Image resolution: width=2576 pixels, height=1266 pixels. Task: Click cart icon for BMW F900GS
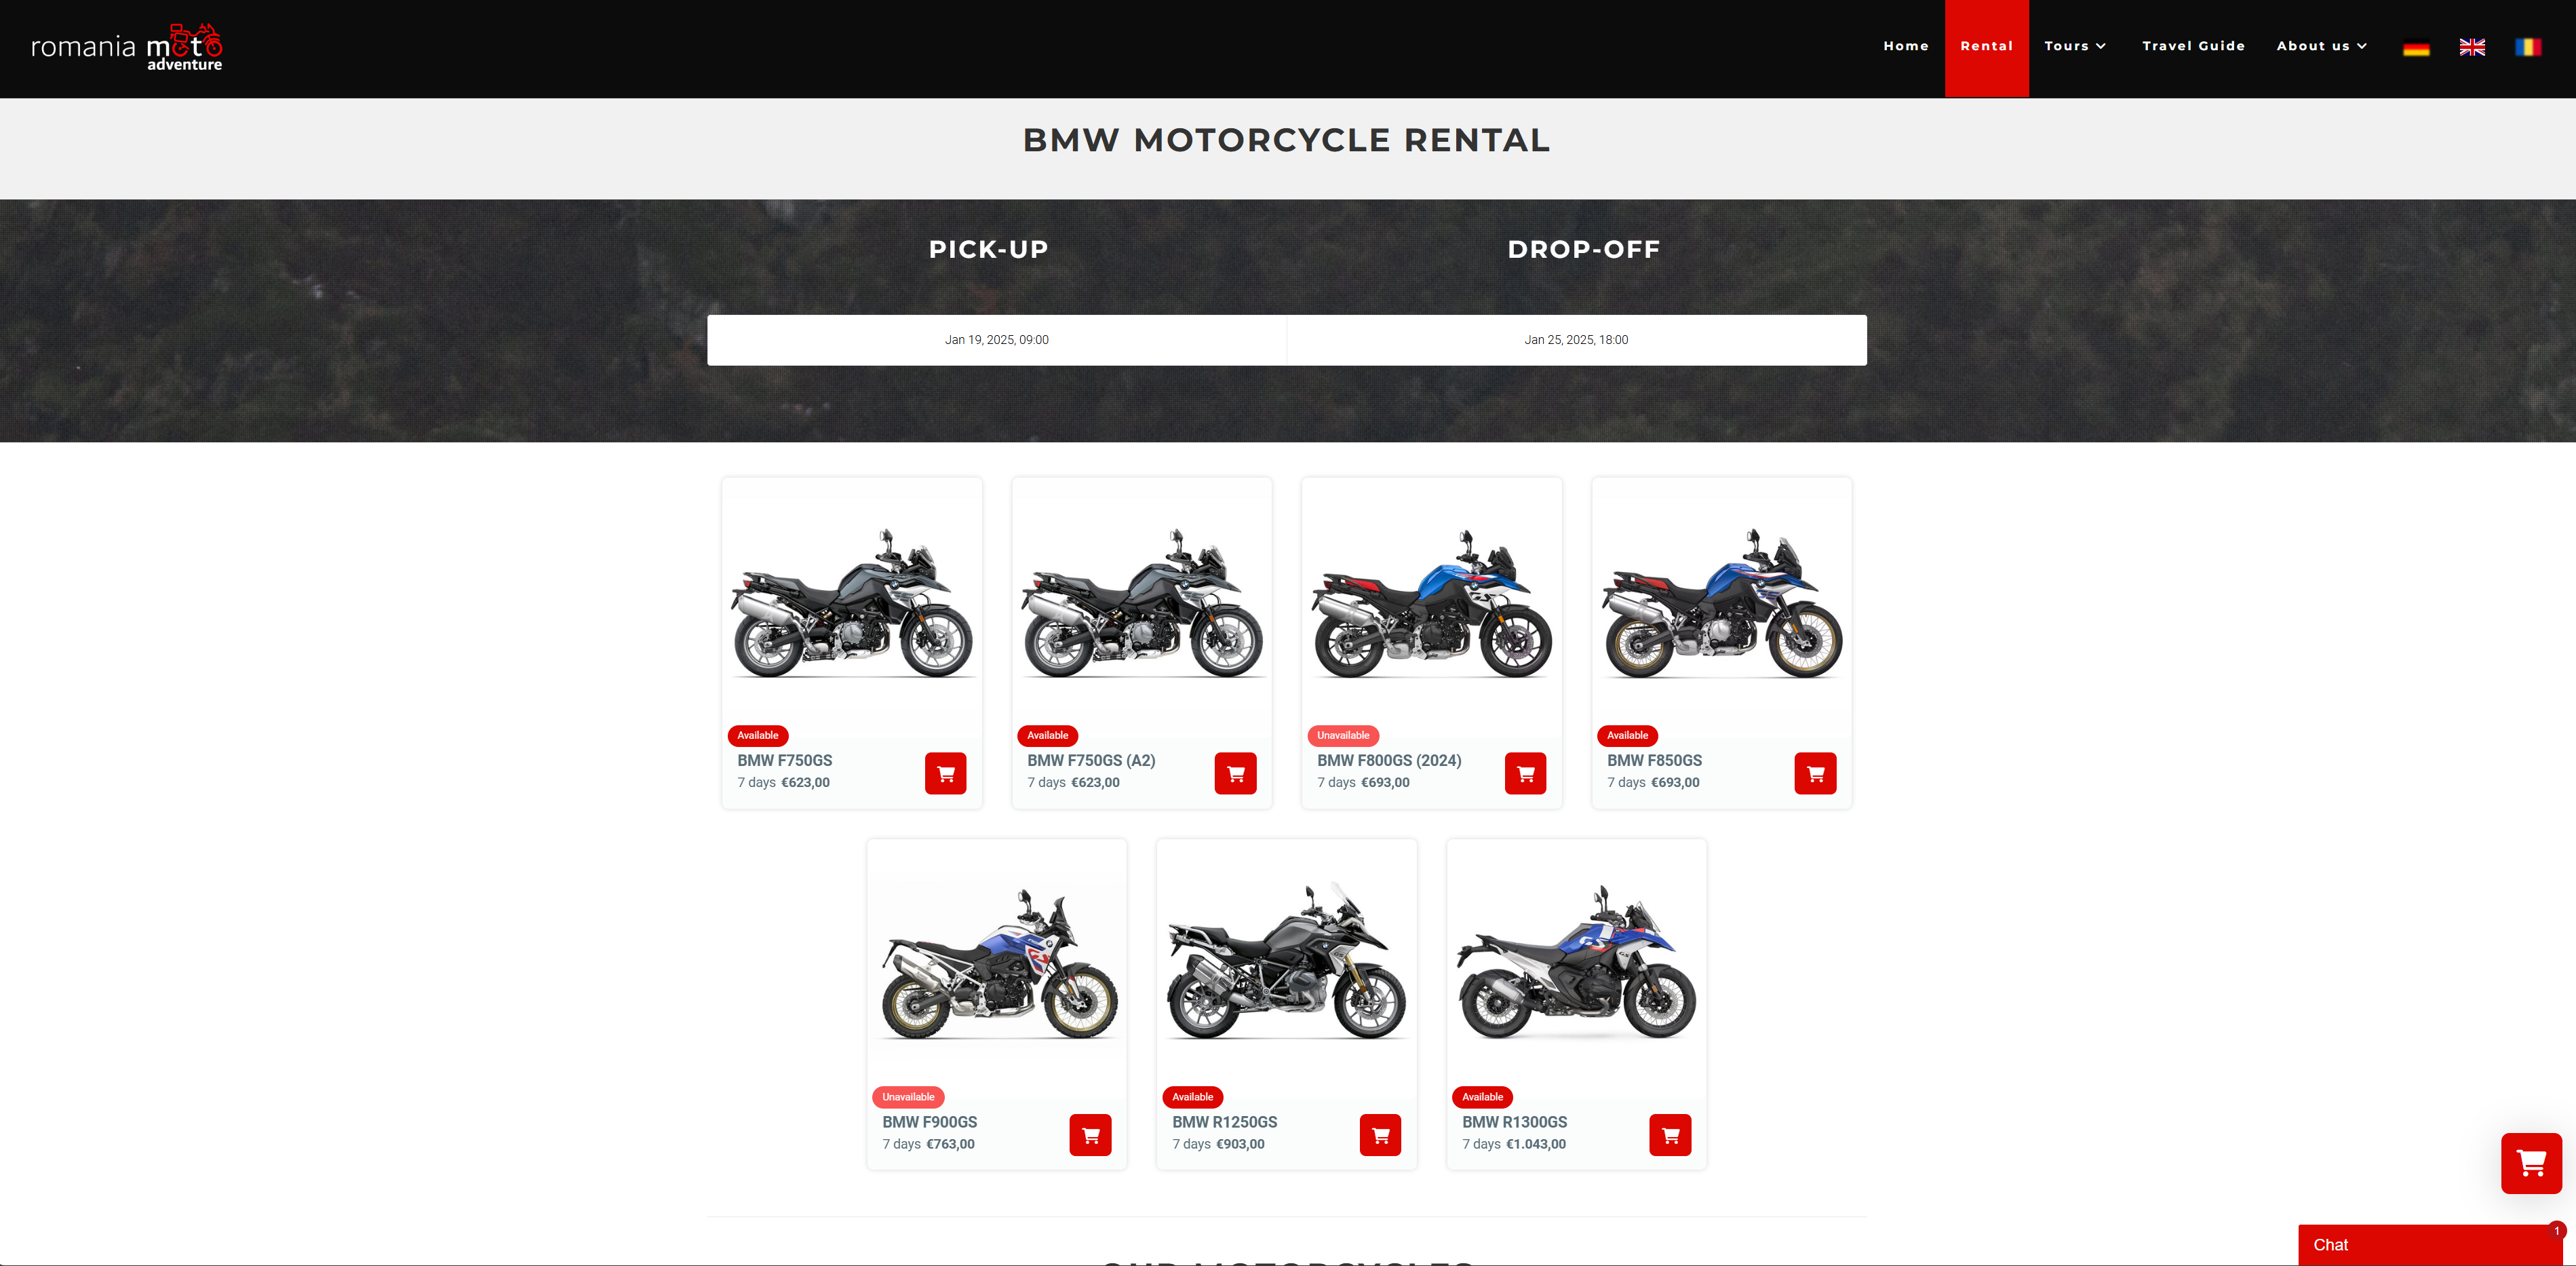pyautogui.click(x=1090, y=1135)
